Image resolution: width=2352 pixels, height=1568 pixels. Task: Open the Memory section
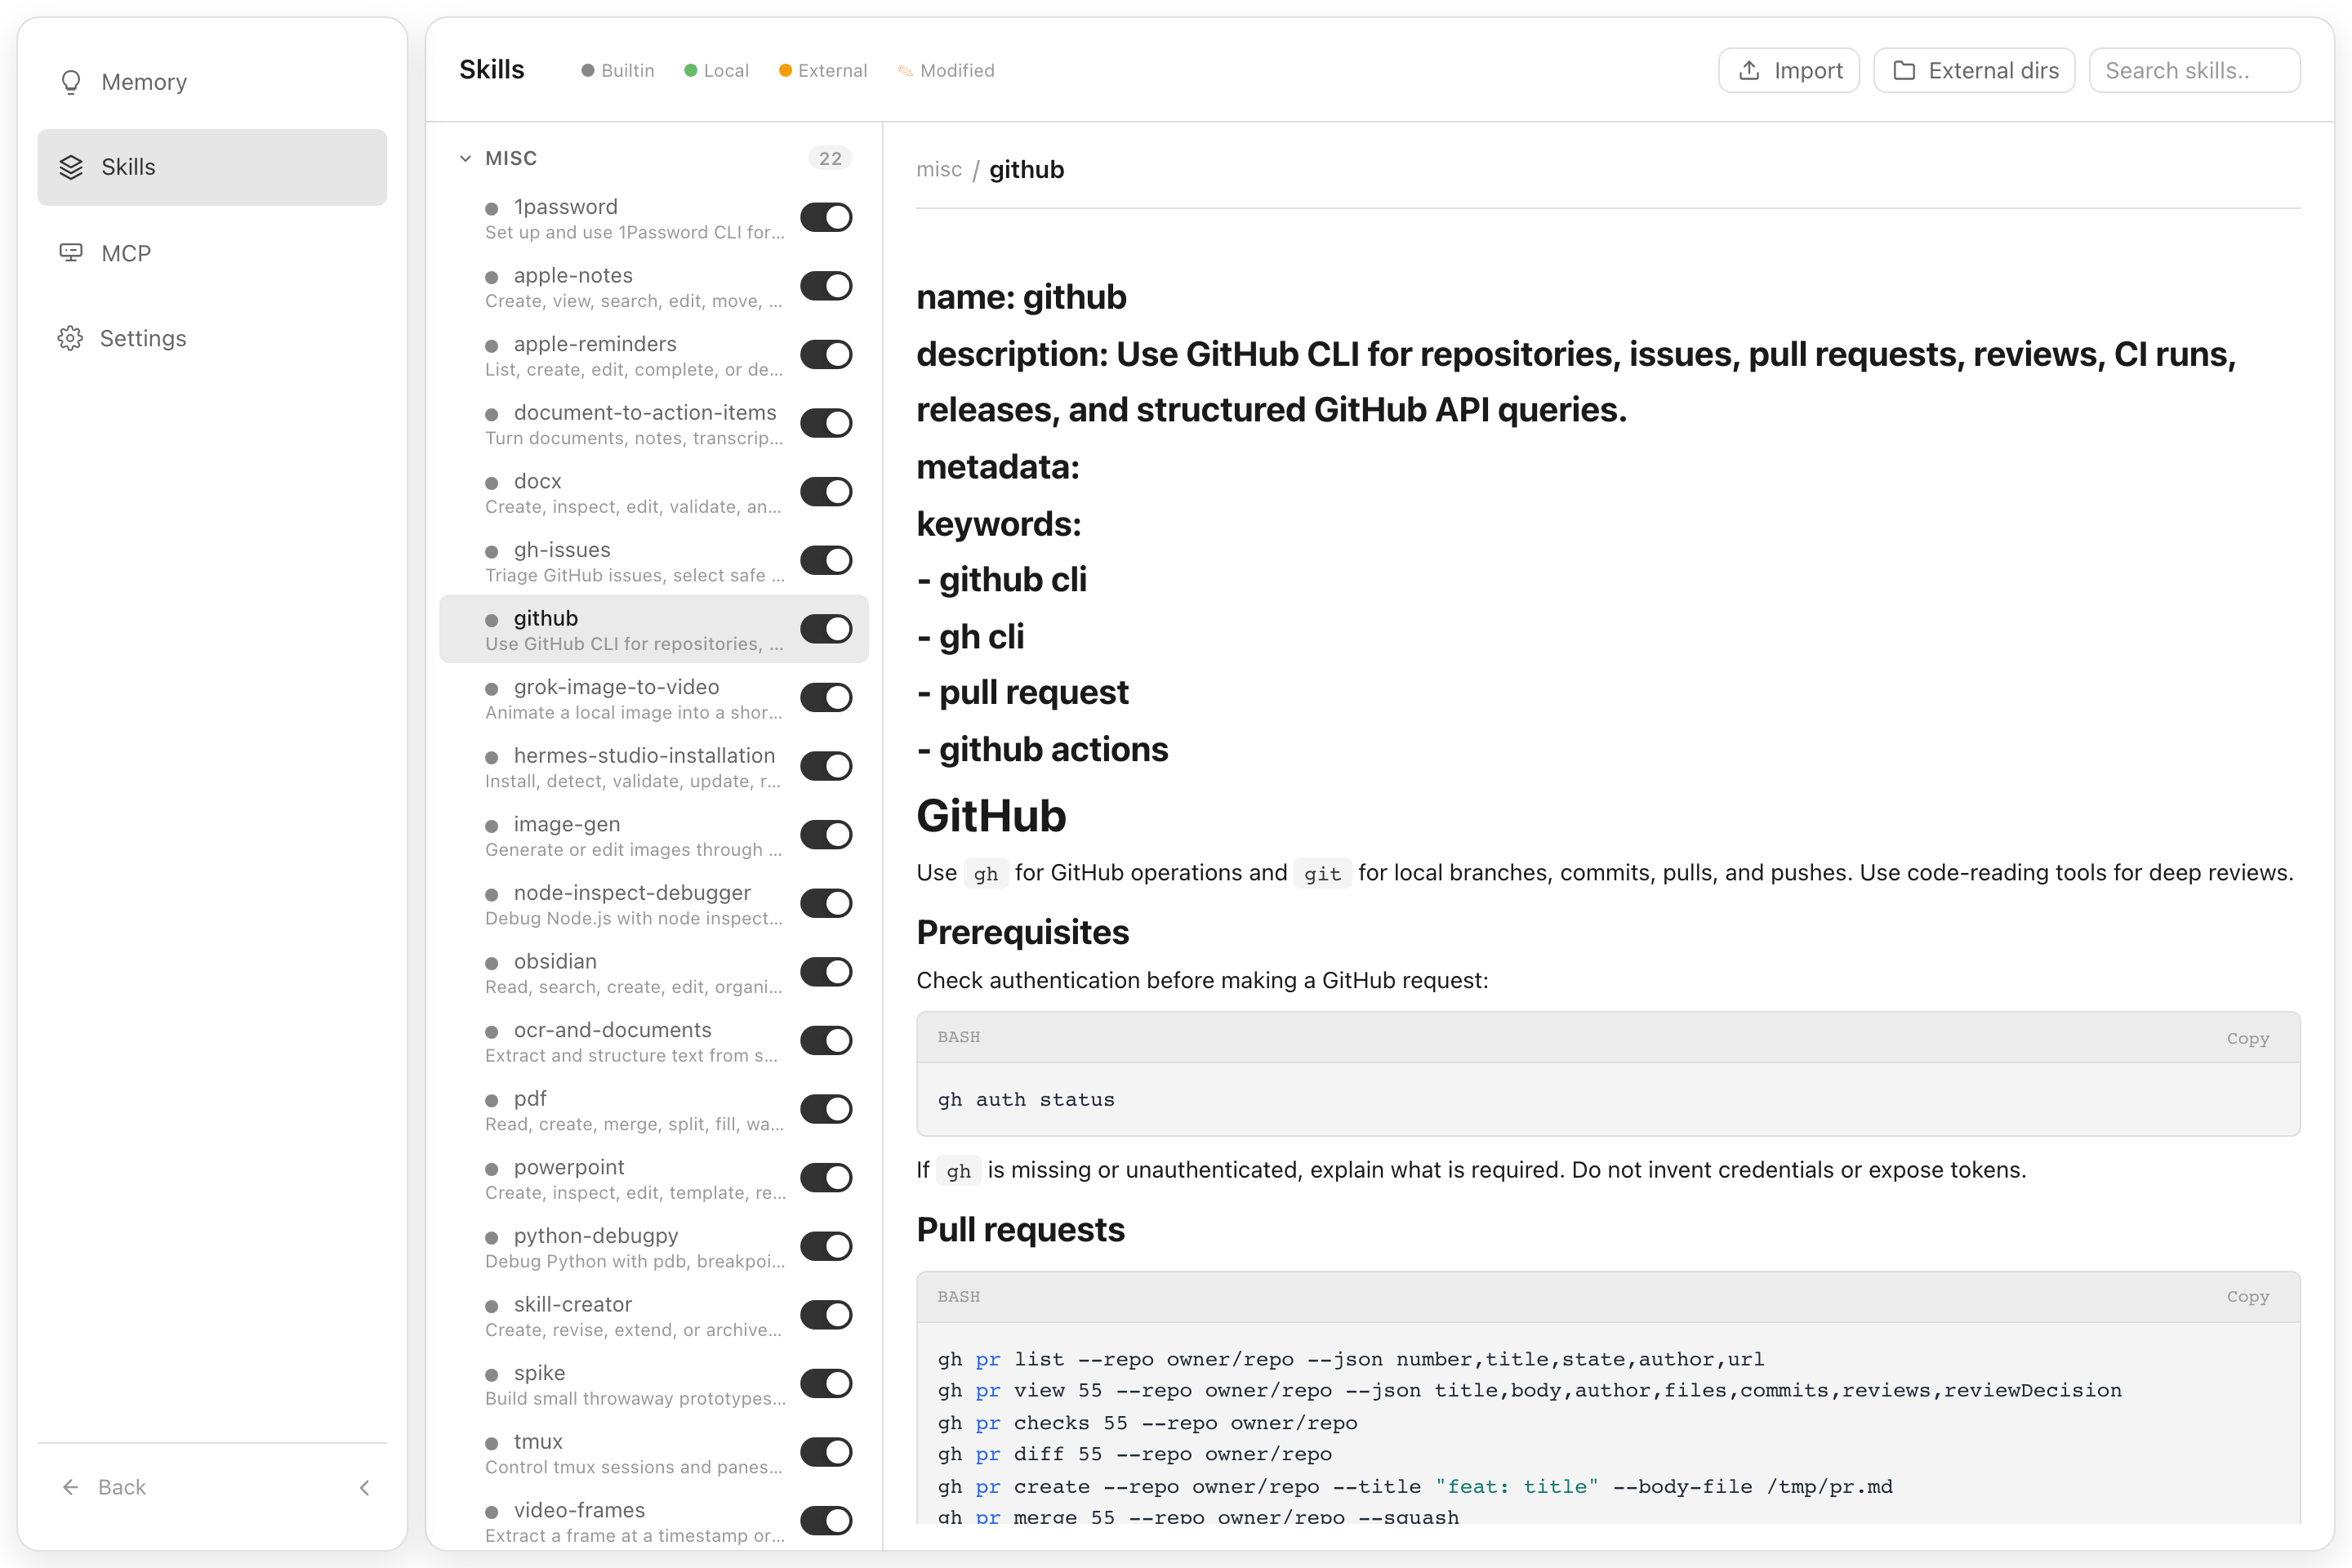212,82
